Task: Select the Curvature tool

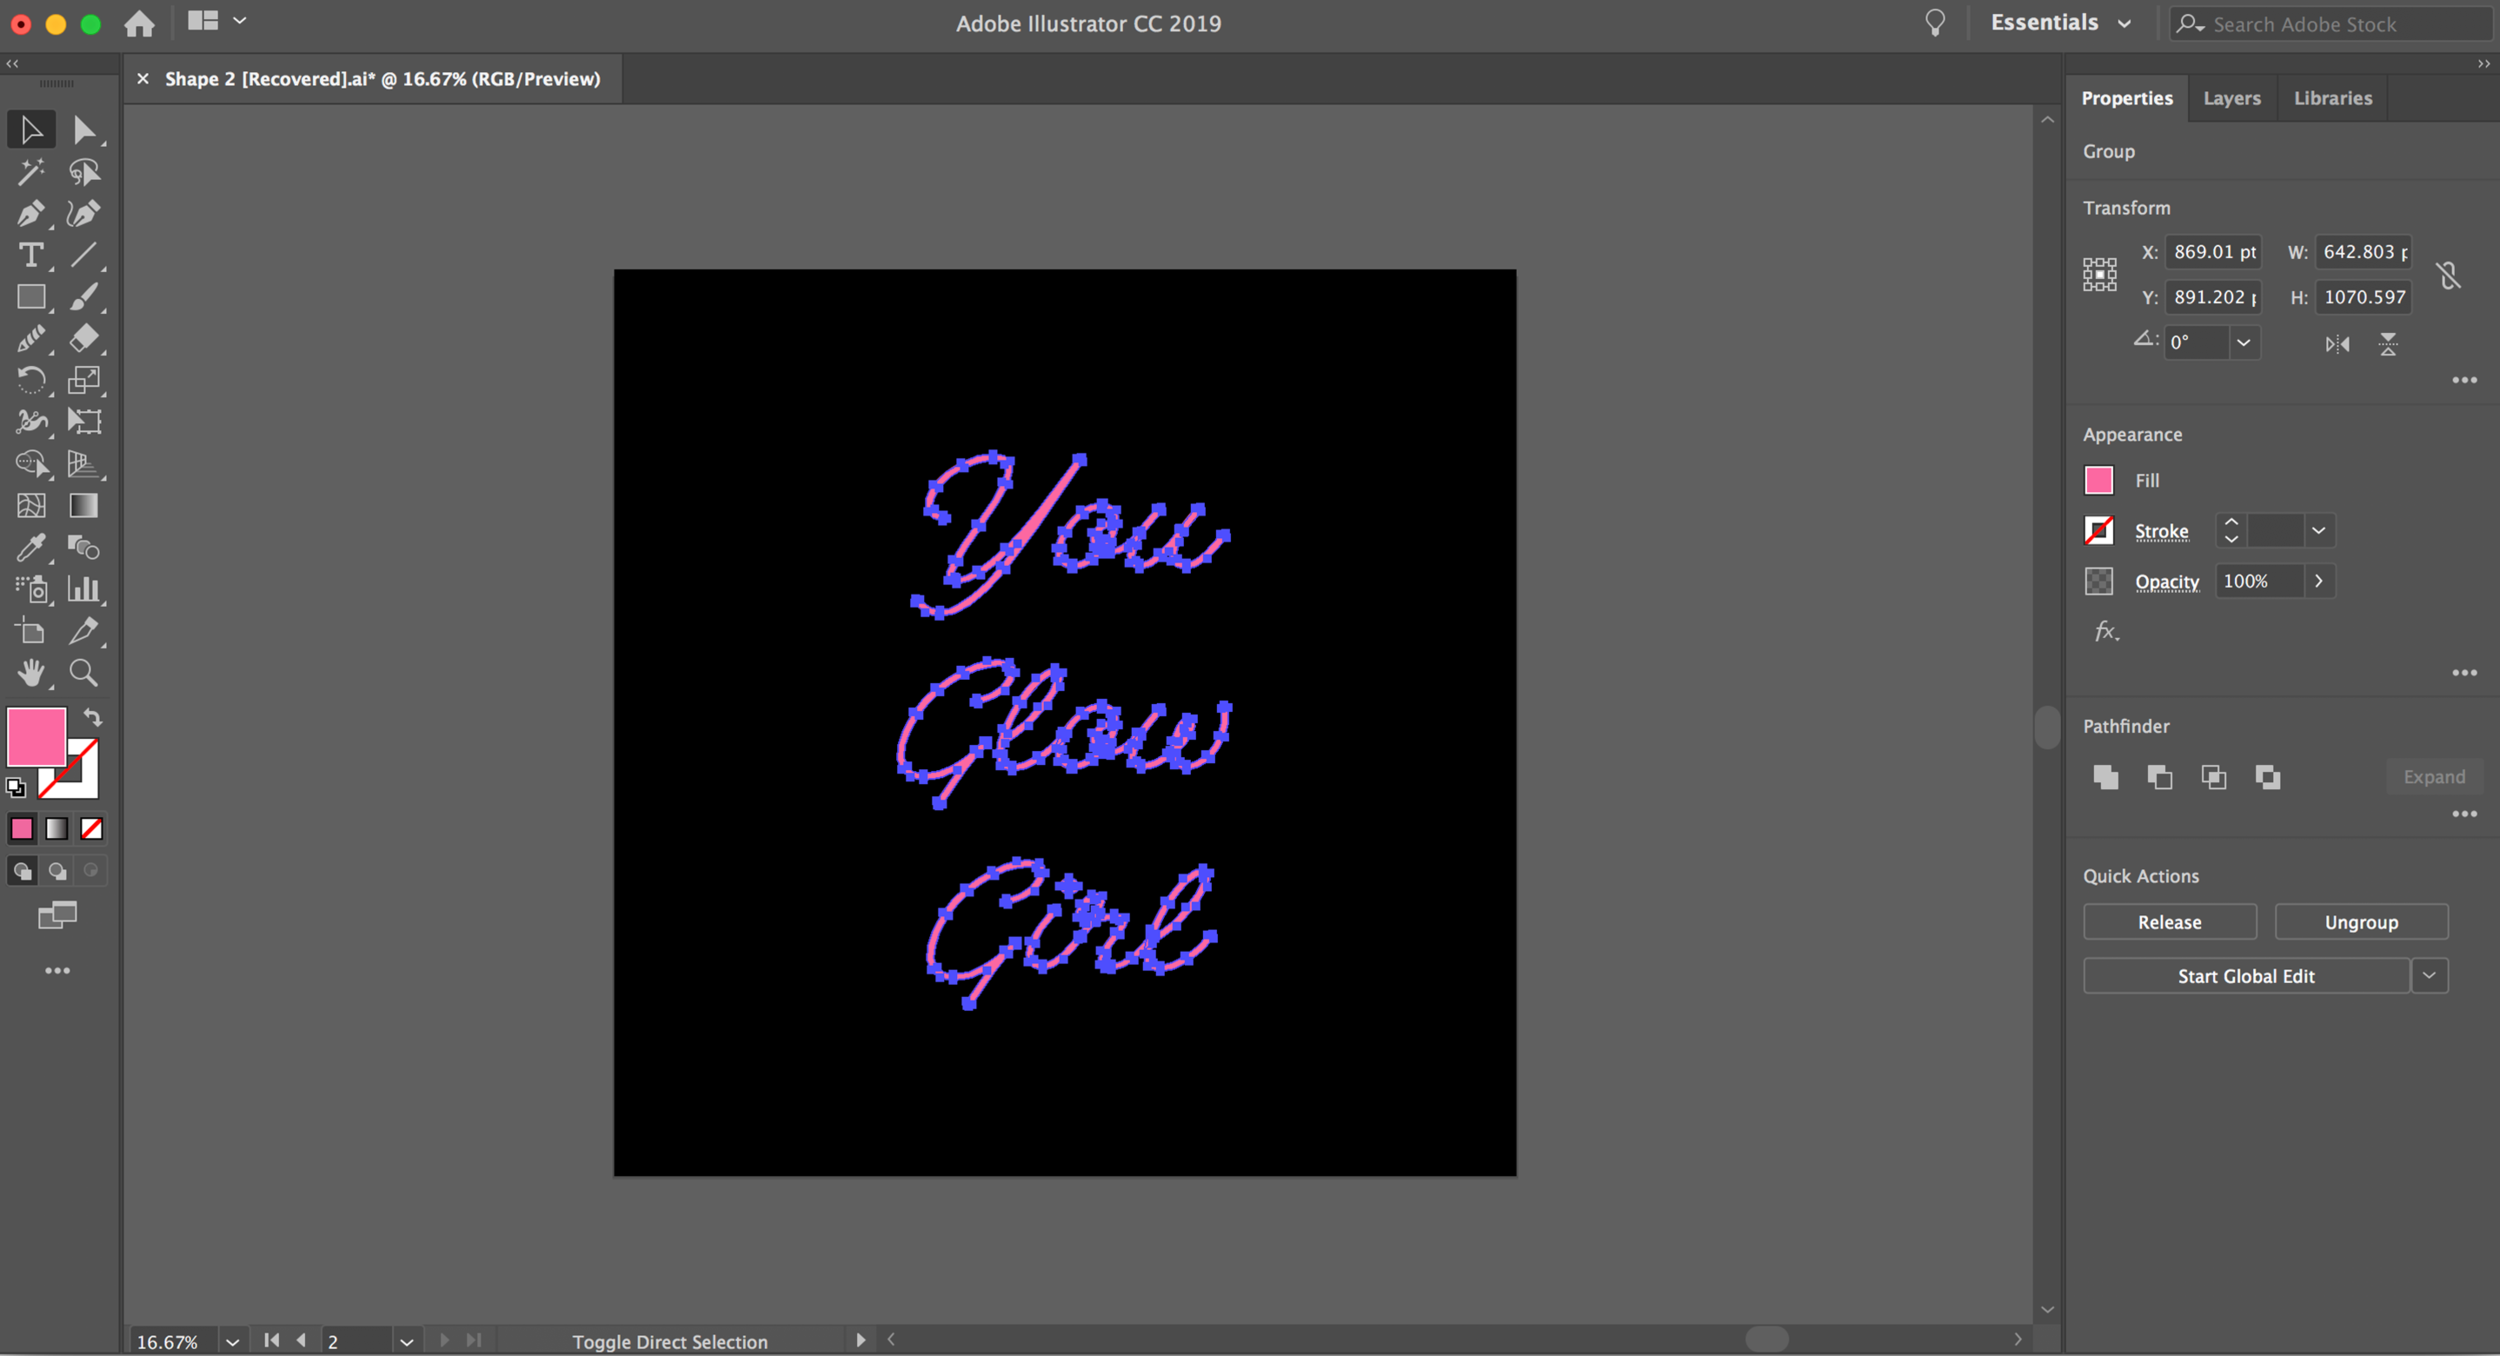Action: click(x=84, y=213)
